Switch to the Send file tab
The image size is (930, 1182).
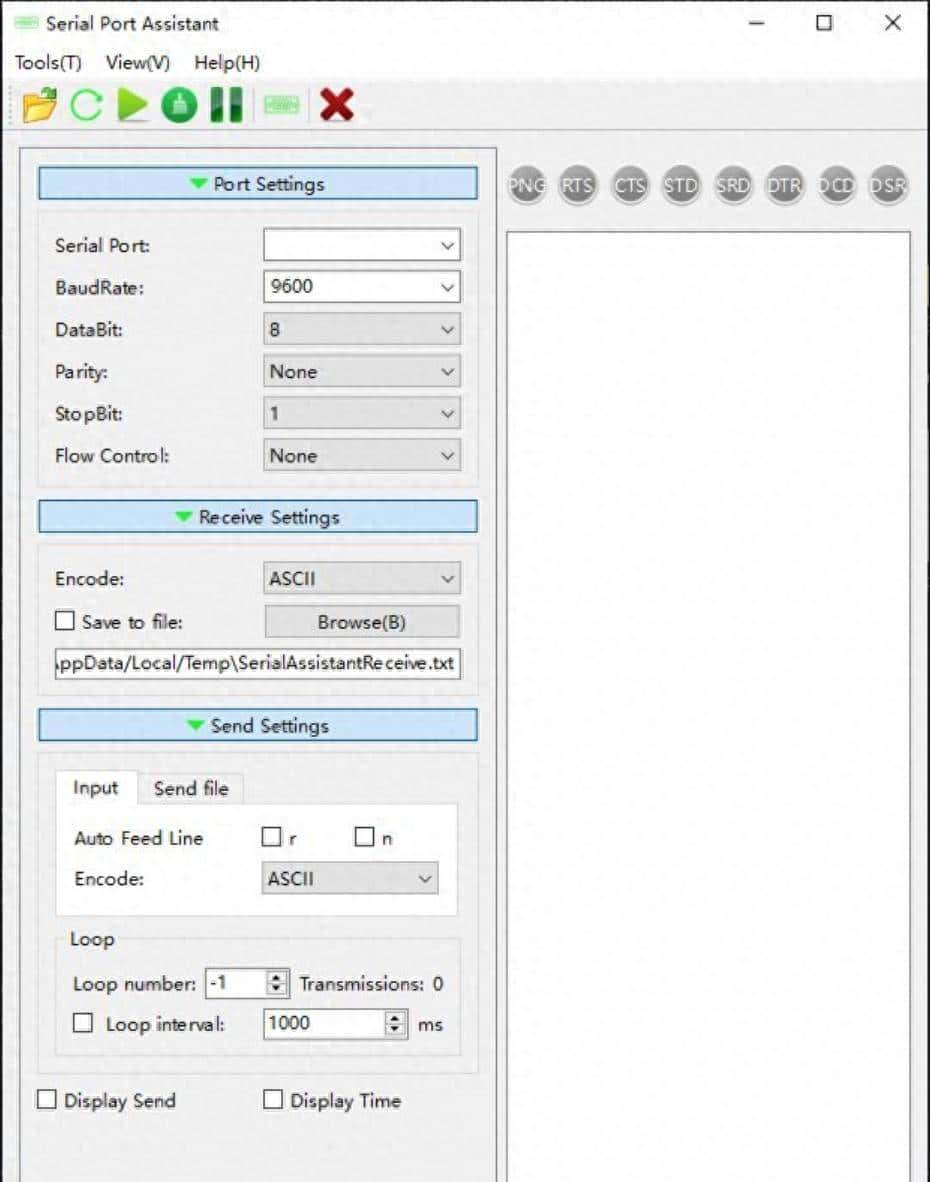[191, 788]
